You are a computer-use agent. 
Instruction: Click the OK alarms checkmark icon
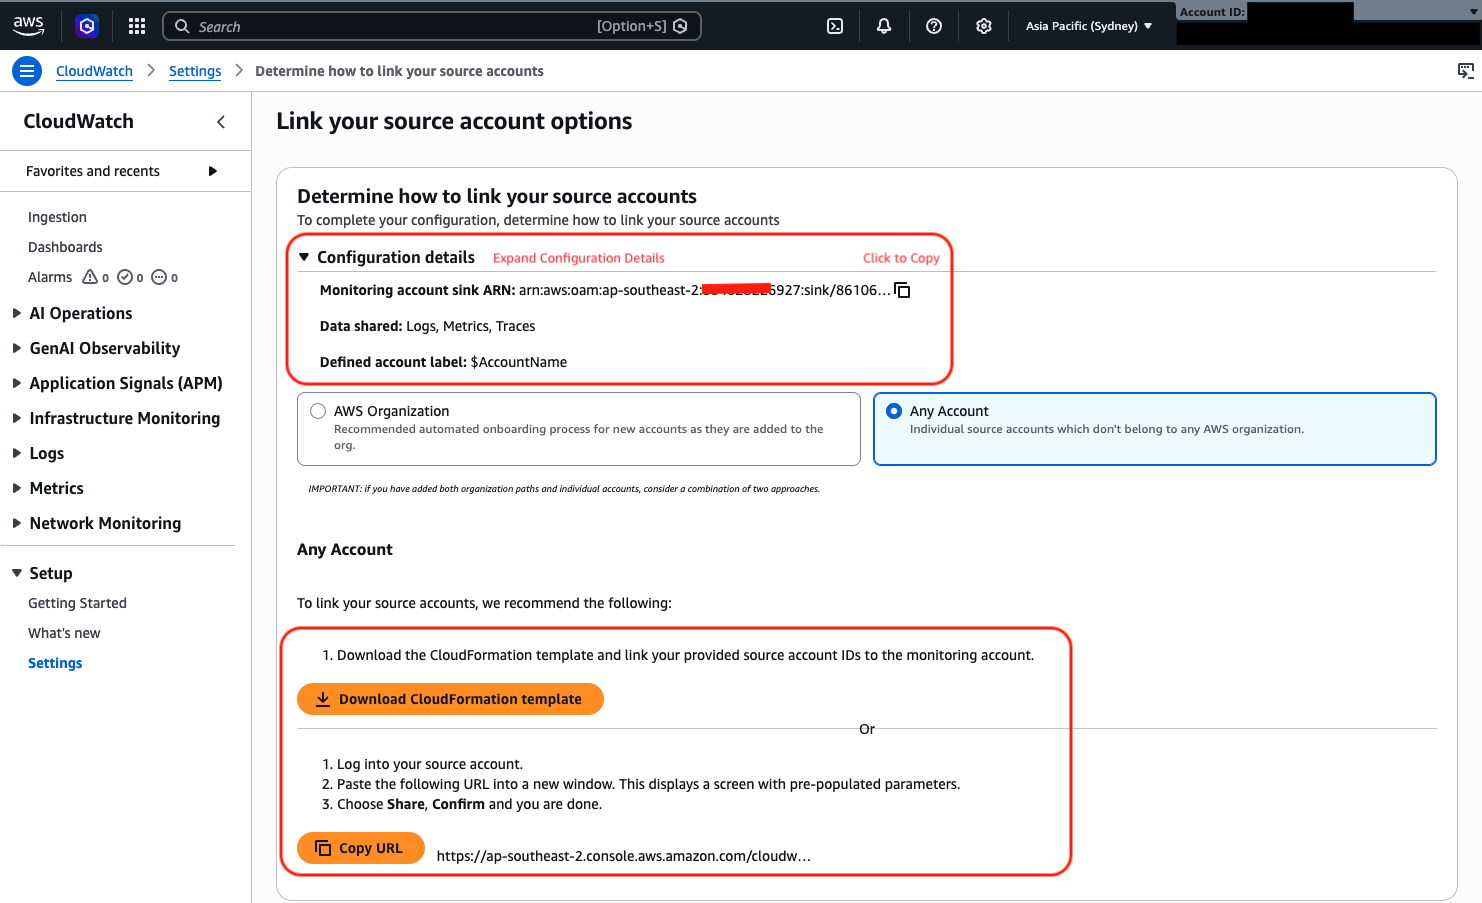click(x=125, y=277)
